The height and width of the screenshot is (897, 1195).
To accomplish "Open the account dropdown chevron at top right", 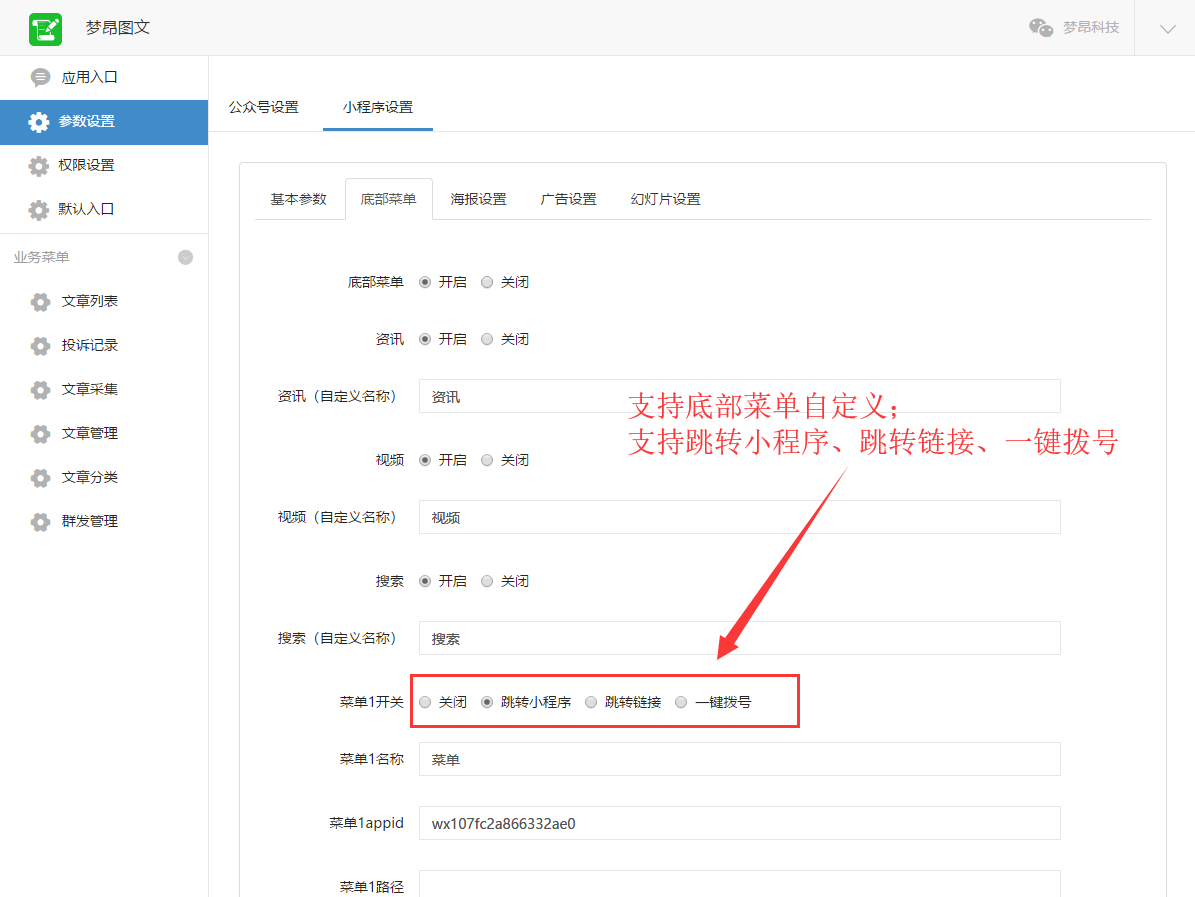I will tap(1168, 29).
